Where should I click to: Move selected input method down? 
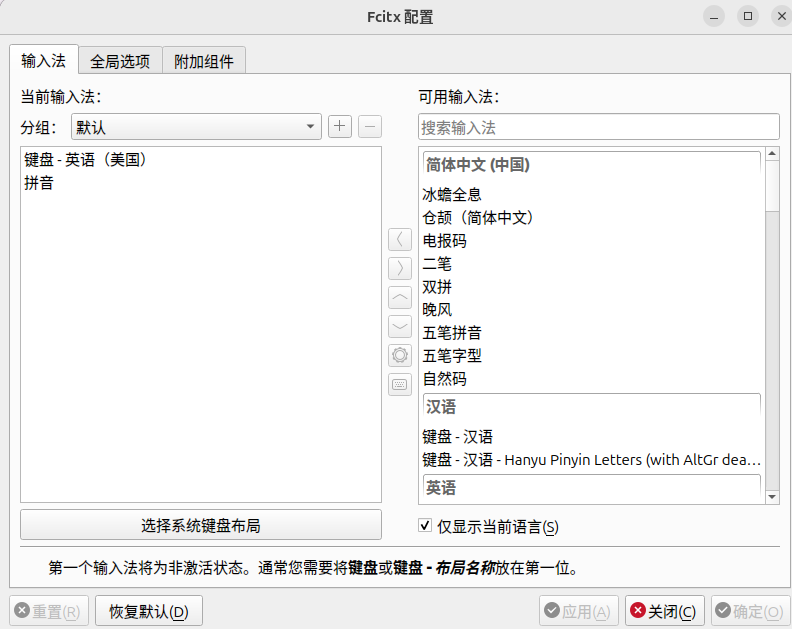(x=400, y=326)
